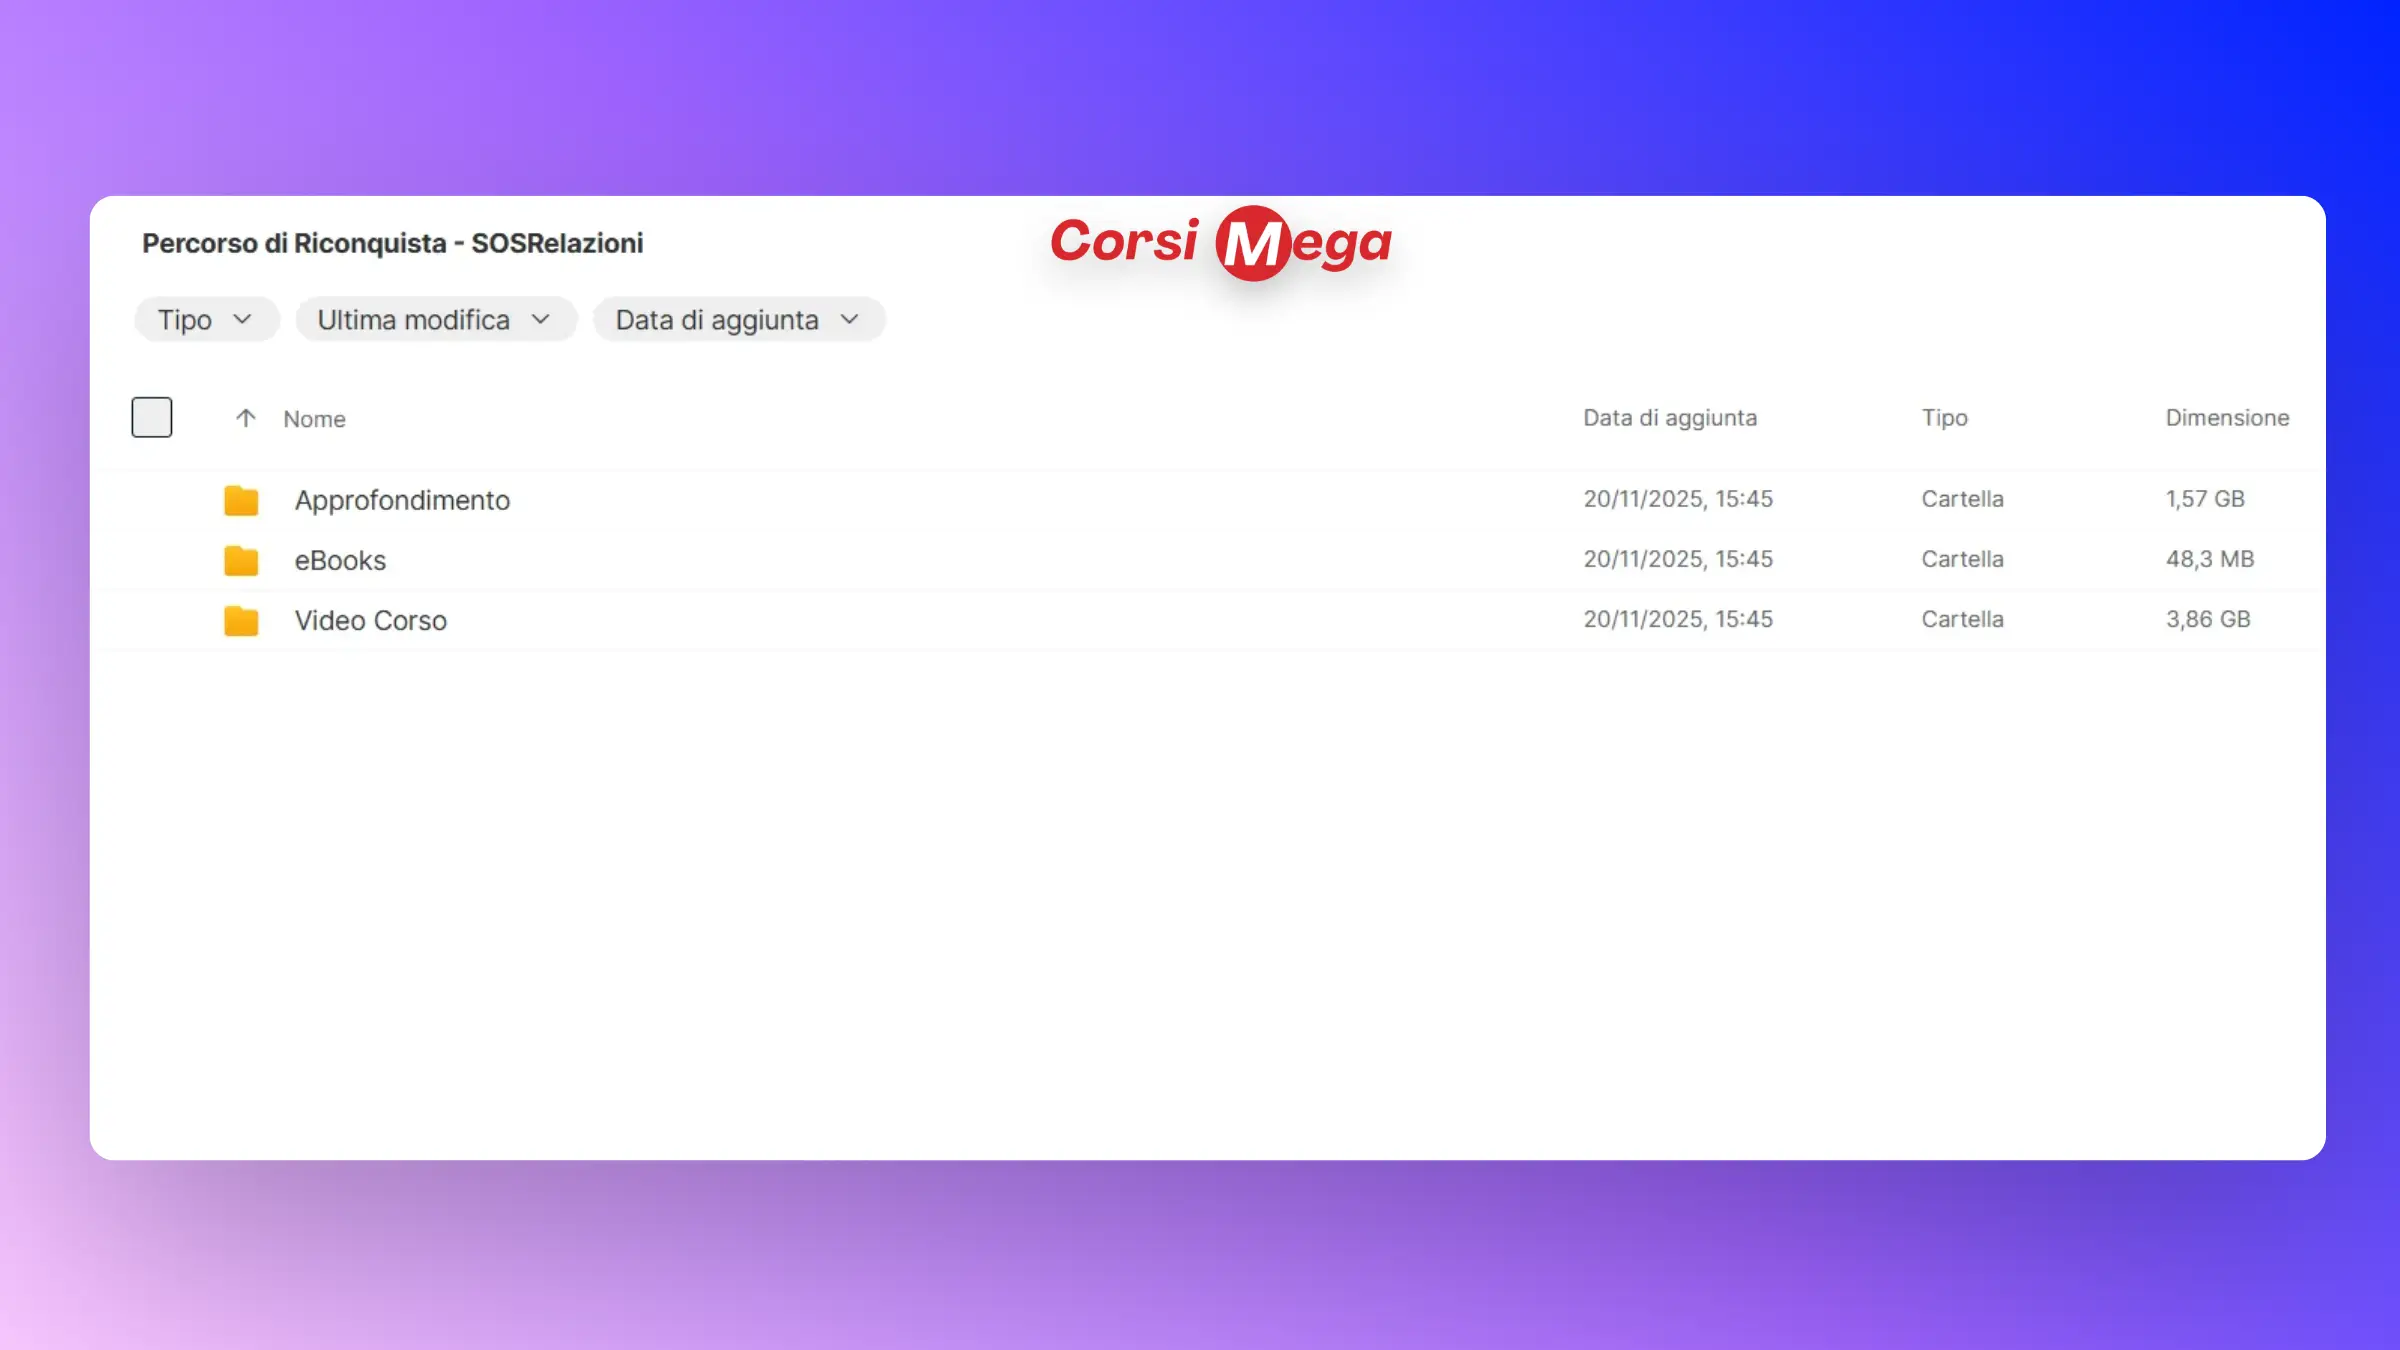Select the Approfondimento folder name
The width and height of the screenshot is (2400, 1350).
(402, 500)
